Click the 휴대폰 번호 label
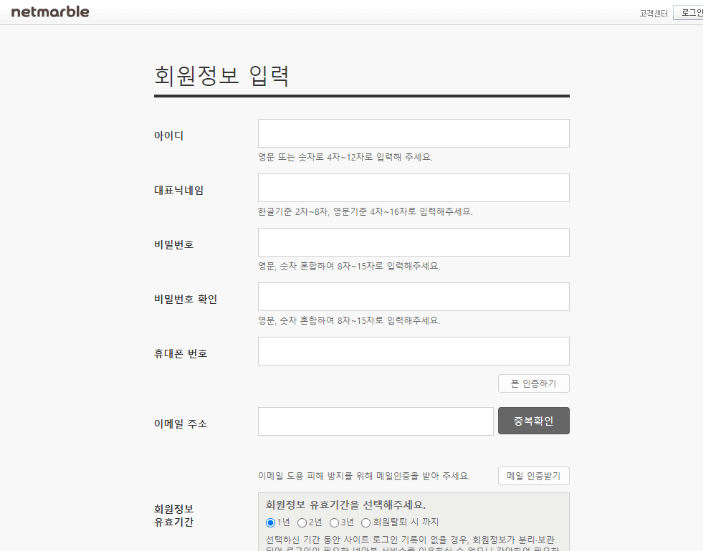This screenshot has height=551, width=703. (181, 354)
